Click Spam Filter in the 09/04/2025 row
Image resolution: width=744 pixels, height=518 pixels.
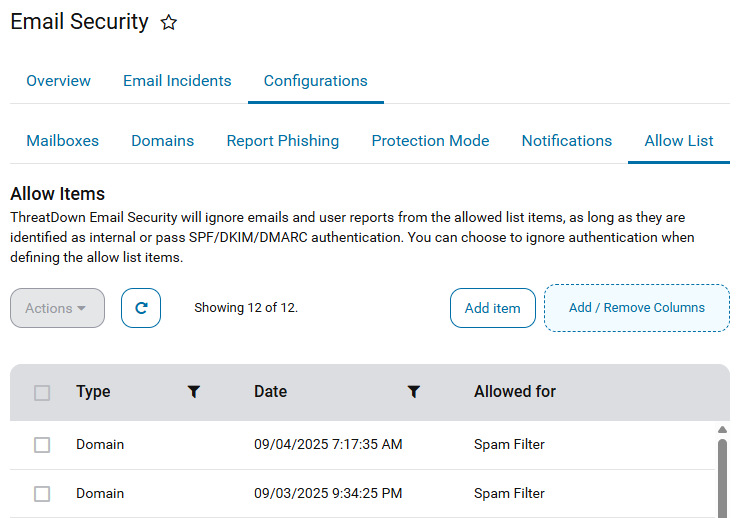(509, 444)
